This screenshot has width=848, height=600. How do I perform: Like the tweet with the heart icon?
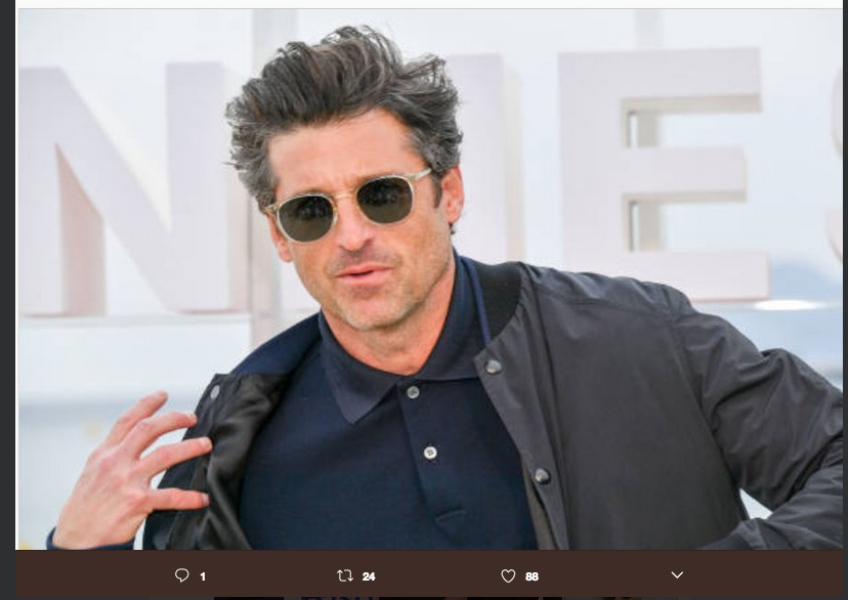pos(508,576)
